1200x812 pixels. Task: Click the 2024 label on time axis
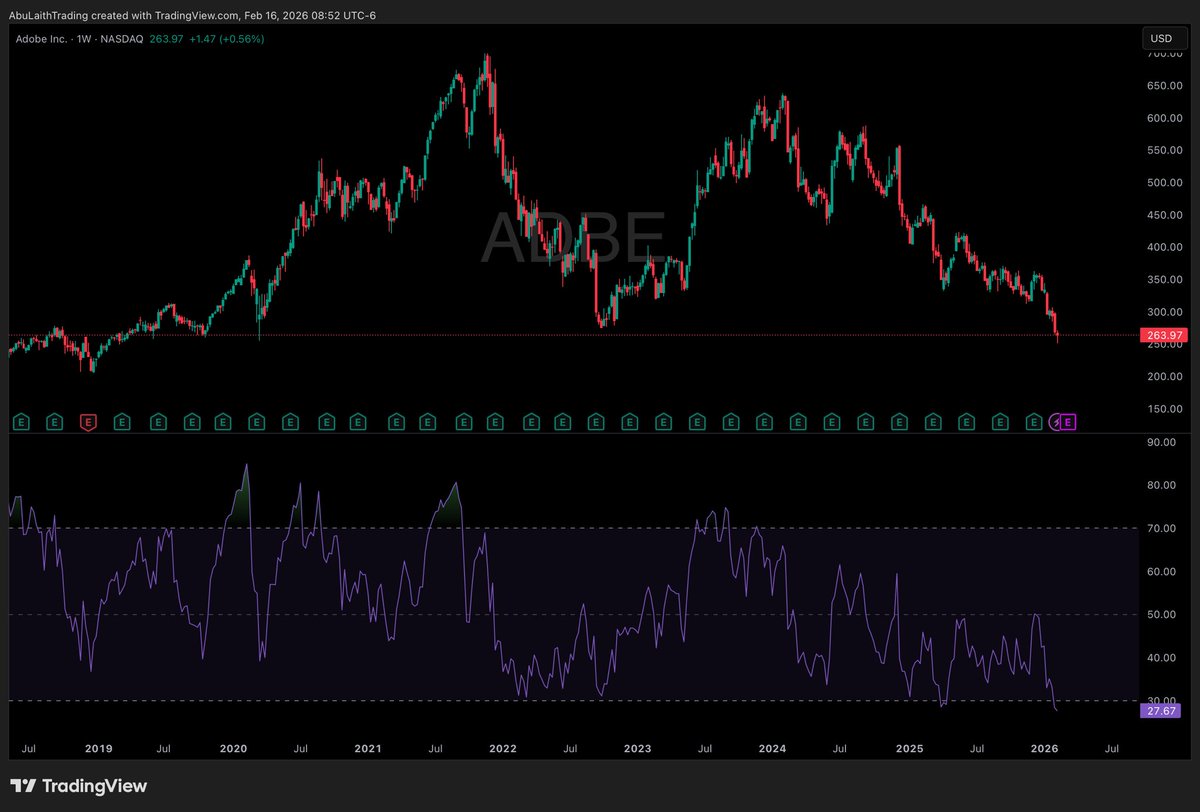tap(773, 748)
